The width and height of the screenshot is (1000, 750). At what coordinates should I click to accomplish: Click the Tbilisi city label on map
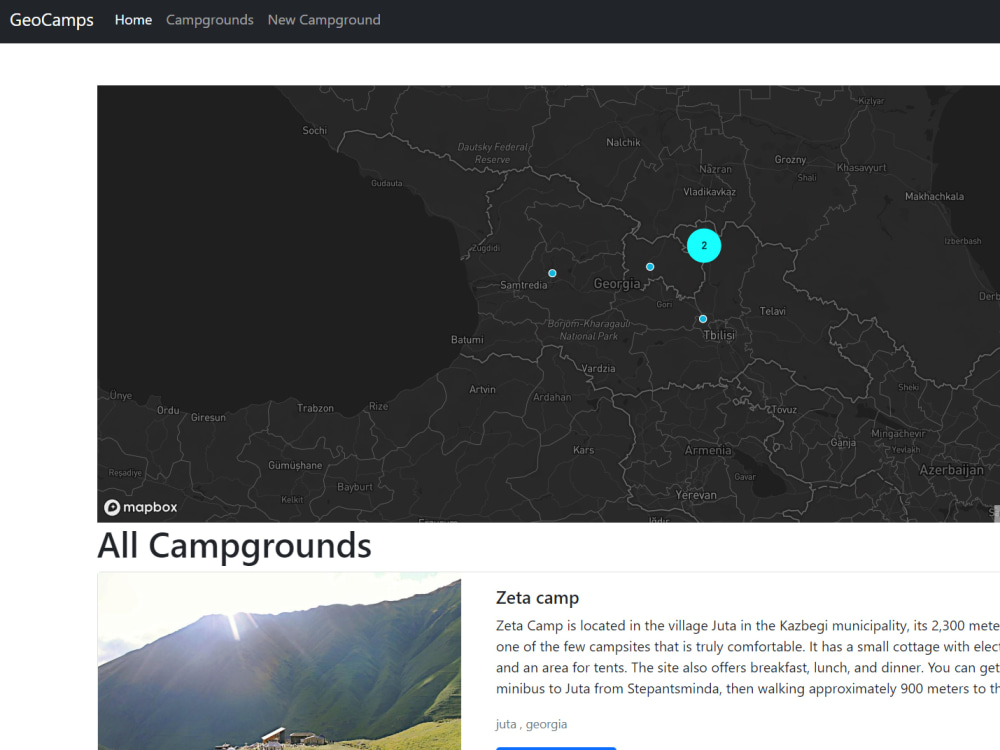click(719, 335)
